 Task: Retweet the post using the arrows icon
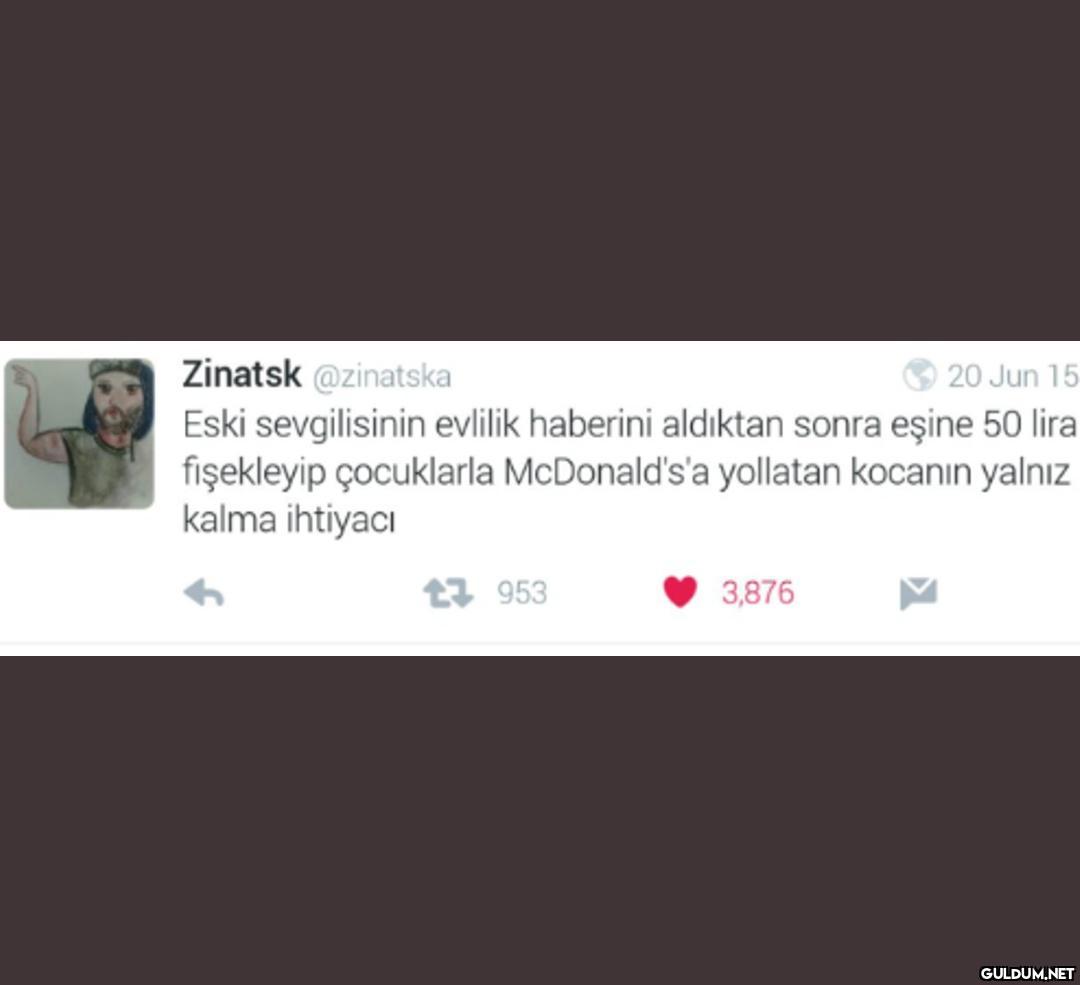click(448, 592)
